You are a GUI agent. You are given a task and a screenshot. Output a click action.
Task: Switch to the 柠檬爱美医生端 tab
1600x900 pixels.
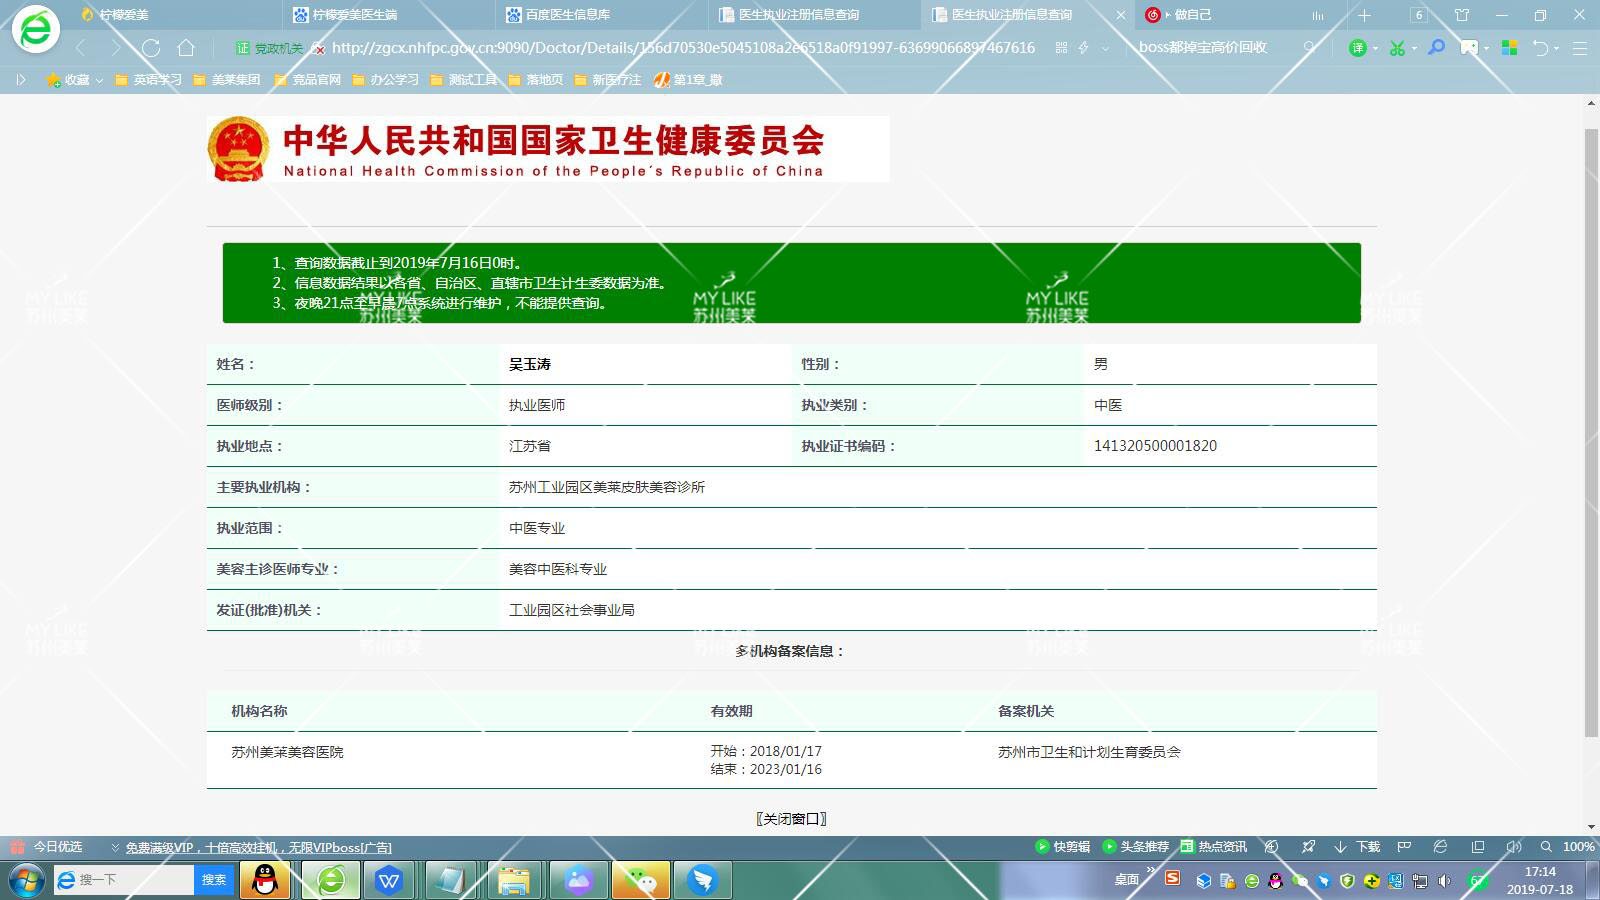(354, 15)
